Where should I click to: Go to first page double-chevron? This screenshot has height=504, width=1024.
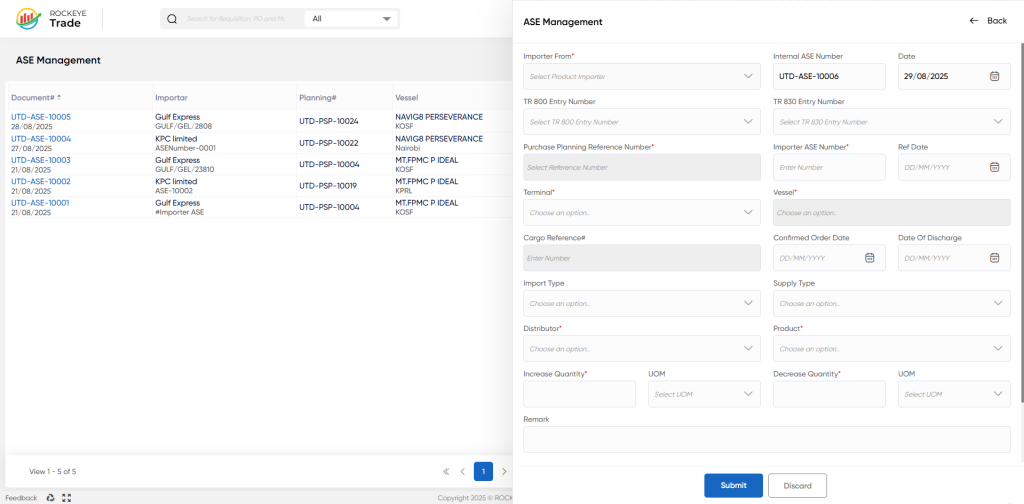446,471
